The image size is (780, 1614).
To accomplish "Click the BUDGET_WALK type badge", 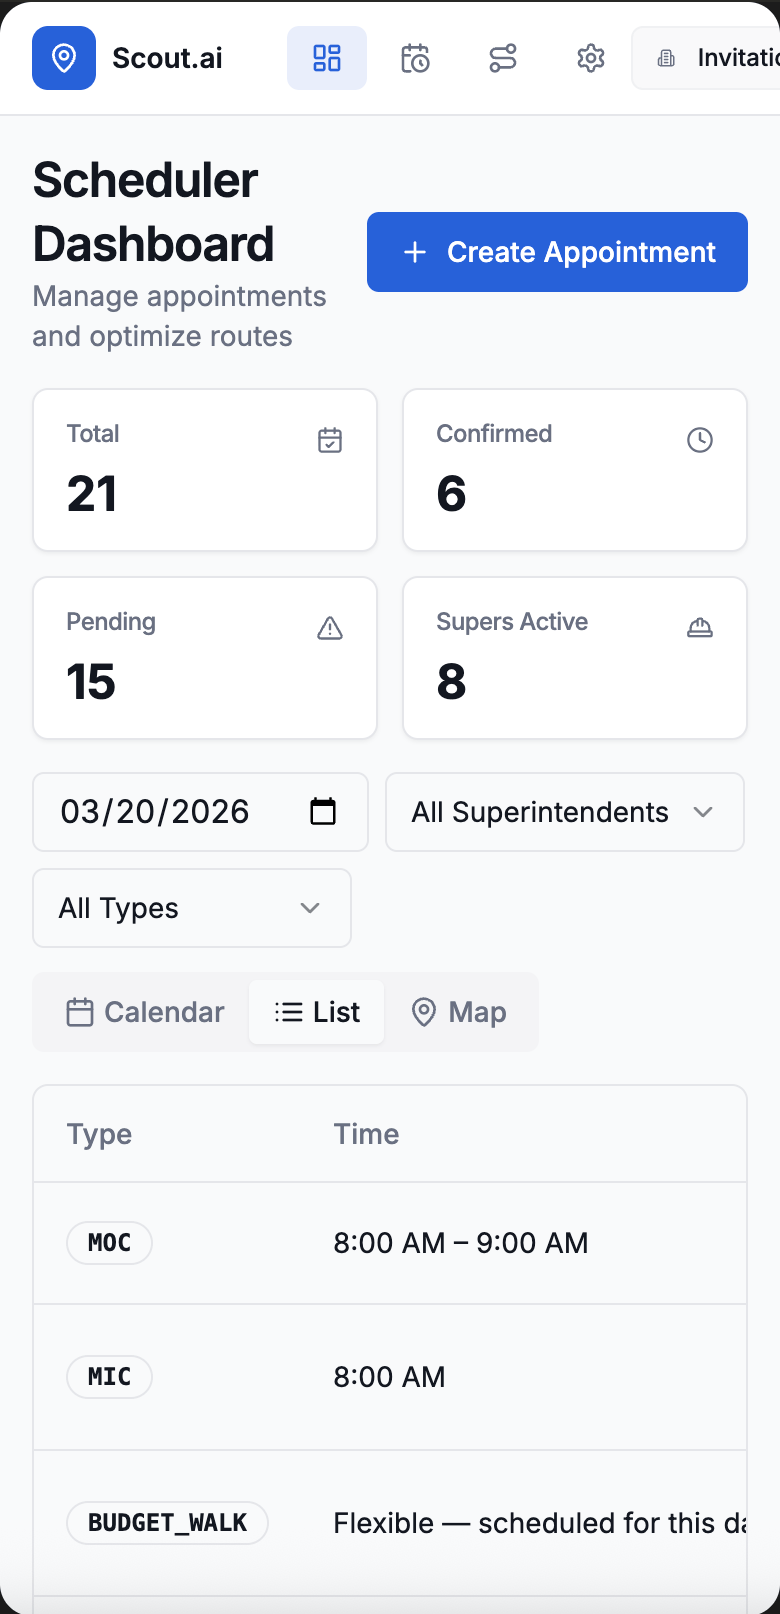I will click(x=167, y=1523).
